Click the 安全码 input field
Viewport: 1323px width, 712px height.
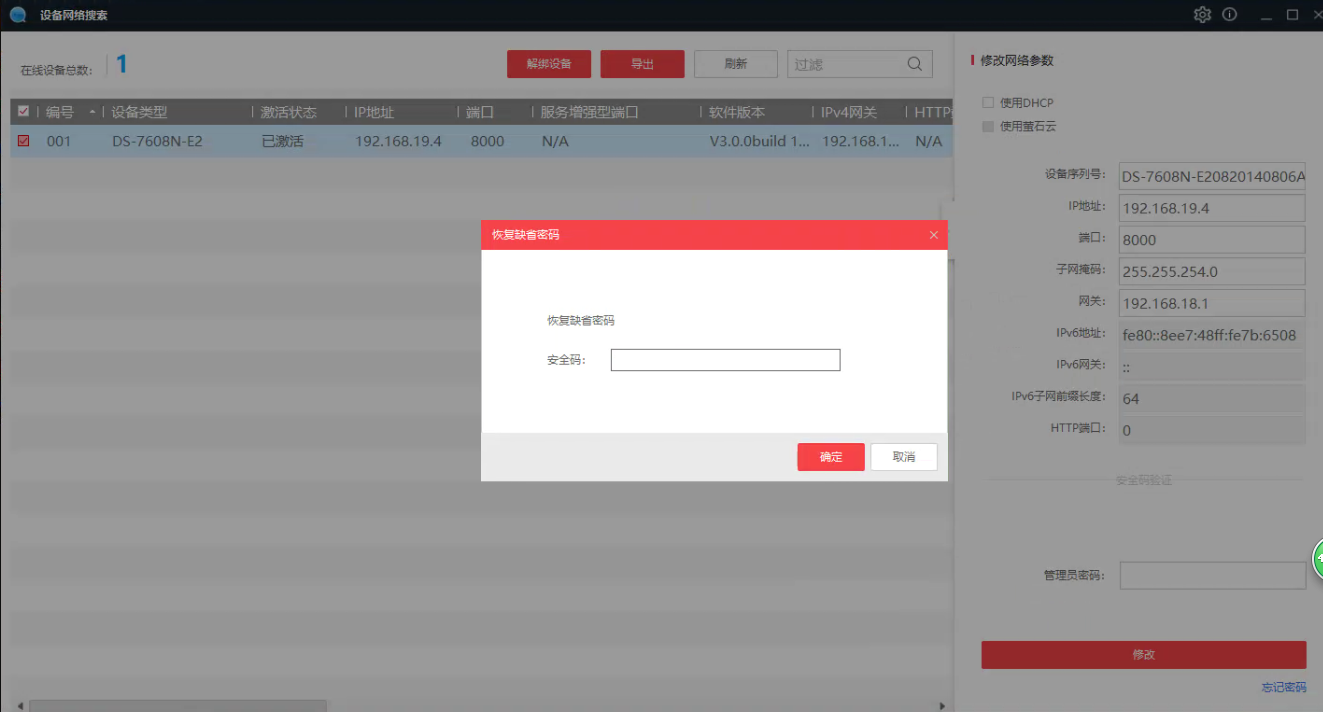click(x=725, y=360)
